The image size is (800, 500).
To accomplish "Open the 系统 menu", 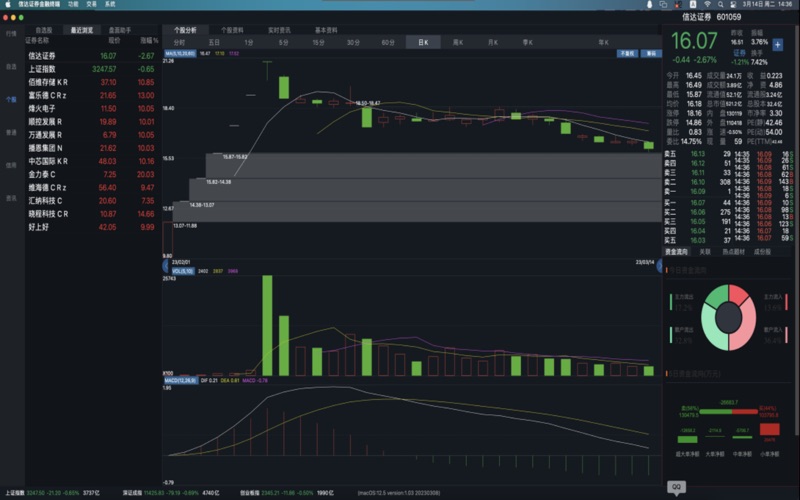I will pyautogui.click(x=110, y=4).
